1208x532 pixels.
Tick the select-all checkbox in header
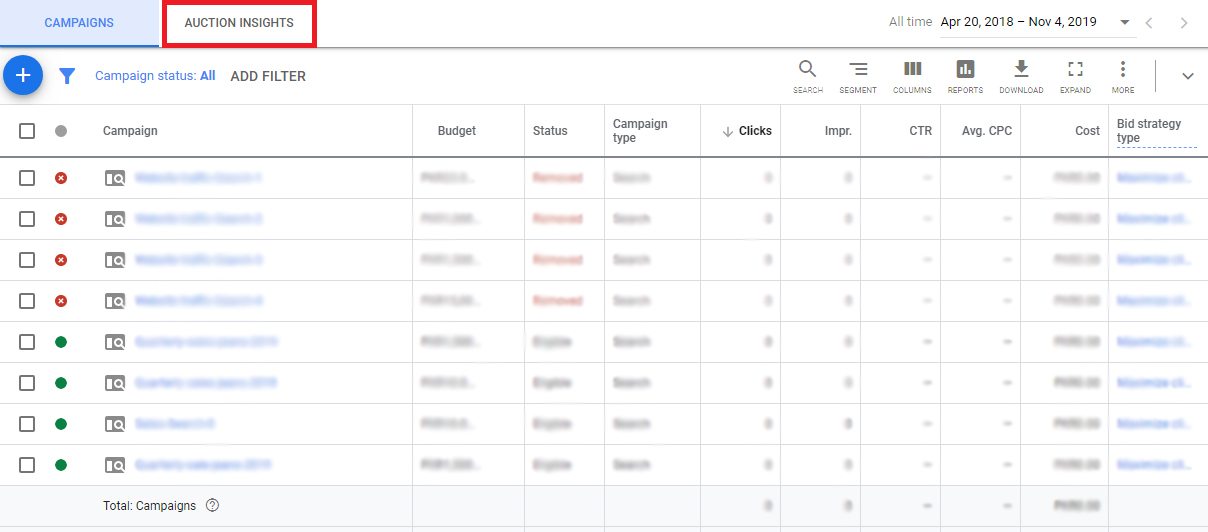point(27,131)
